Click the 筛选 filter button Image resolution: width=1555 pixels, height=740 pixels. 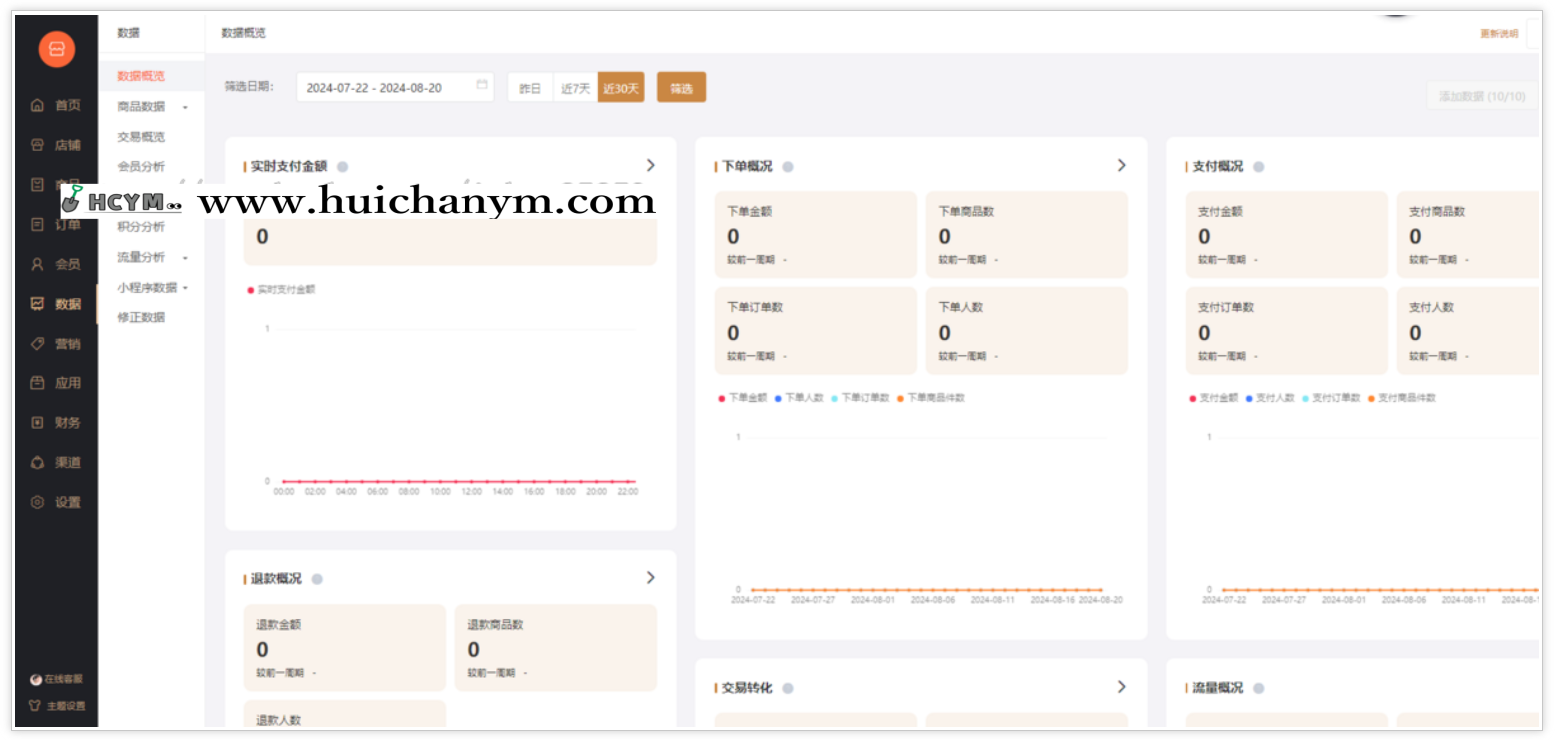coord(681,87)
